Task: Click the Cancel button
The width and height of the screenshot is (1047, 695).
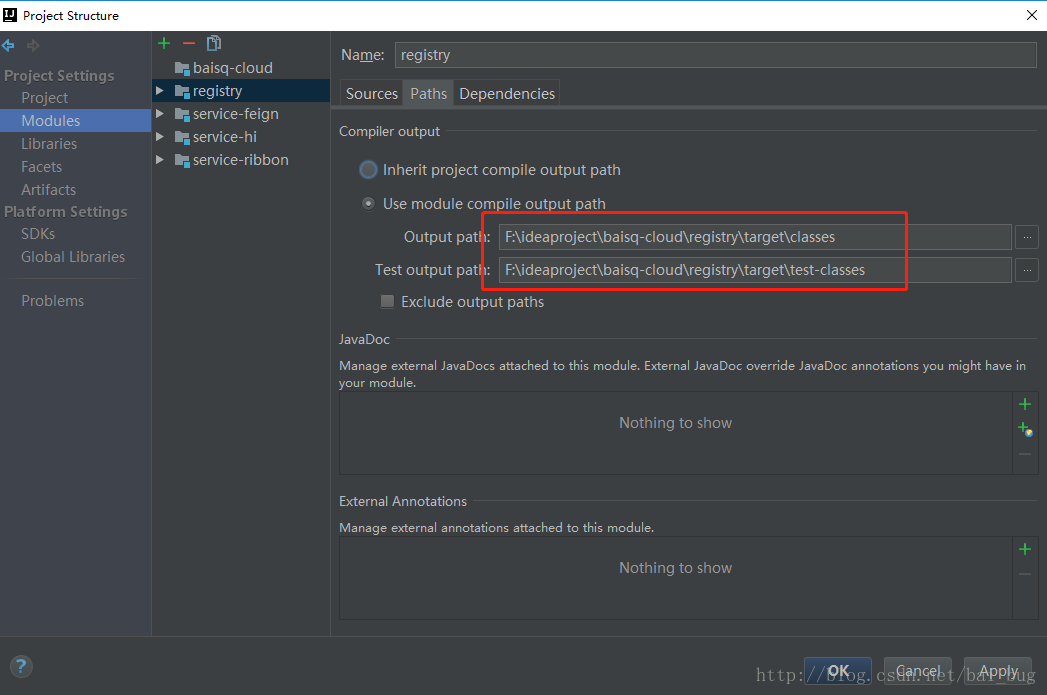Action: [x=917, y=670]
